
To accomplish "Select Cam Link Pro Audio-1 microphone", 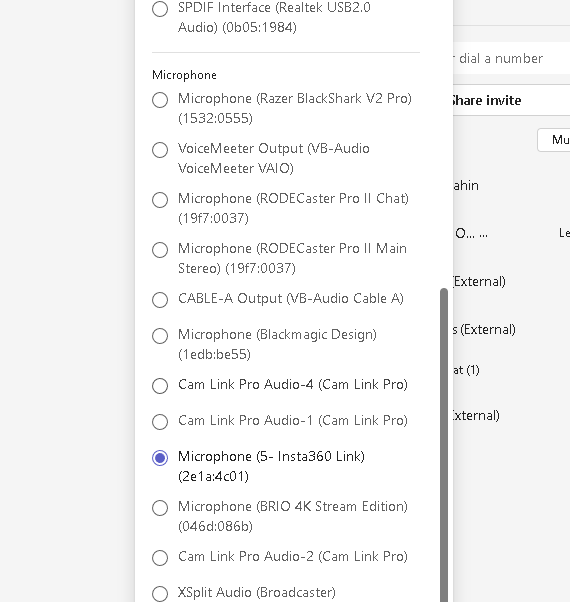I will (x=160, y=422).
